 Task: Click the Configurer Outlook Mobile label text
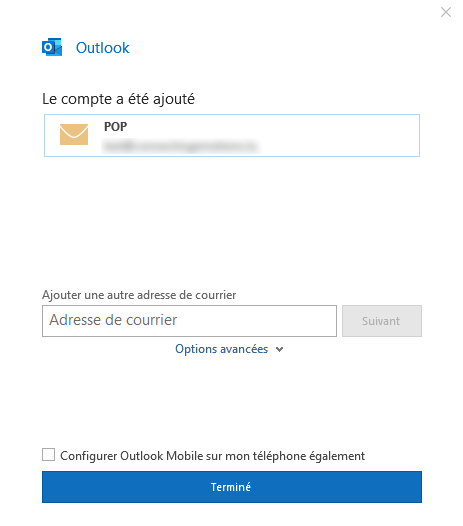tap(212, 456)
